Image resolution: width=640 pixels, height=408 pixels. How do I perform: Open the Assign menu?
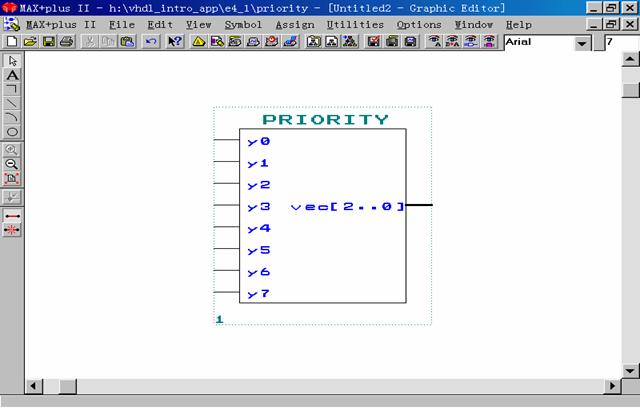[x=295, y=25]
